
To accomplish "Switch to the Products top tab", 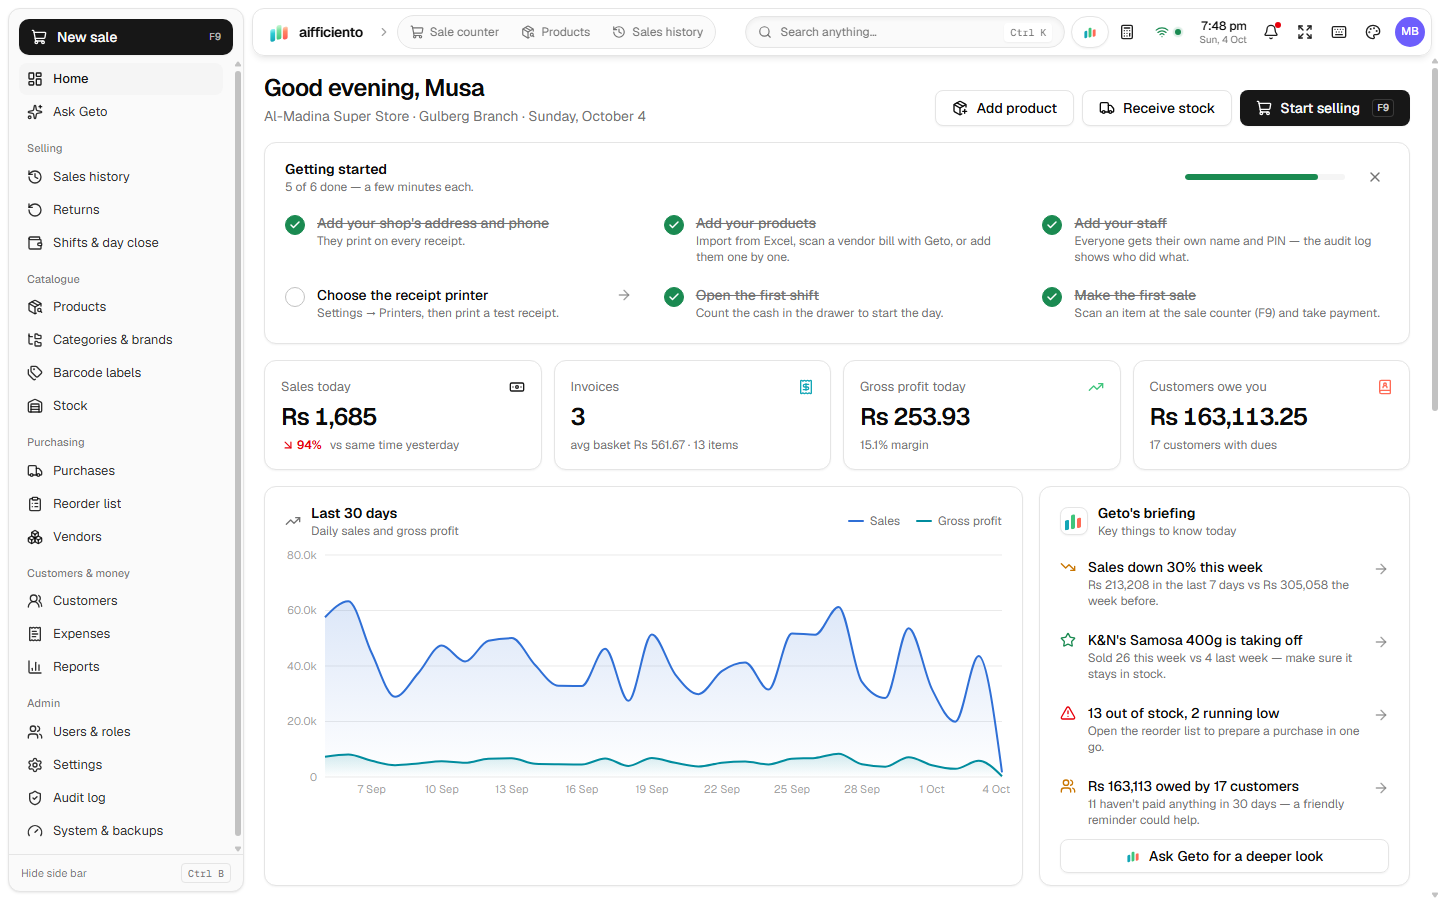I will (x=556, y=32).
